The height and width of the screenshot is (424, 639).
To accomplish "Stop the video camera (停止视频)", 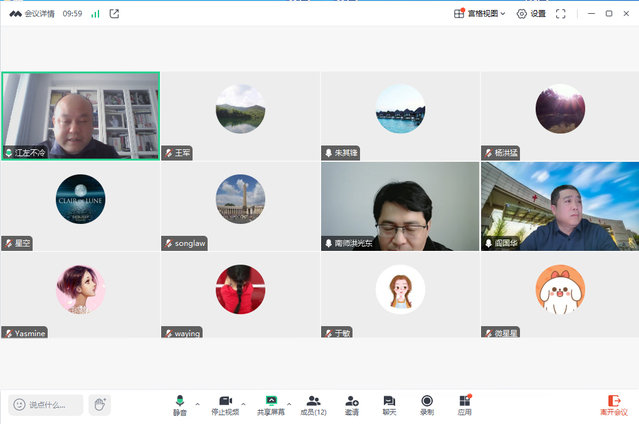I will point(225,404).
